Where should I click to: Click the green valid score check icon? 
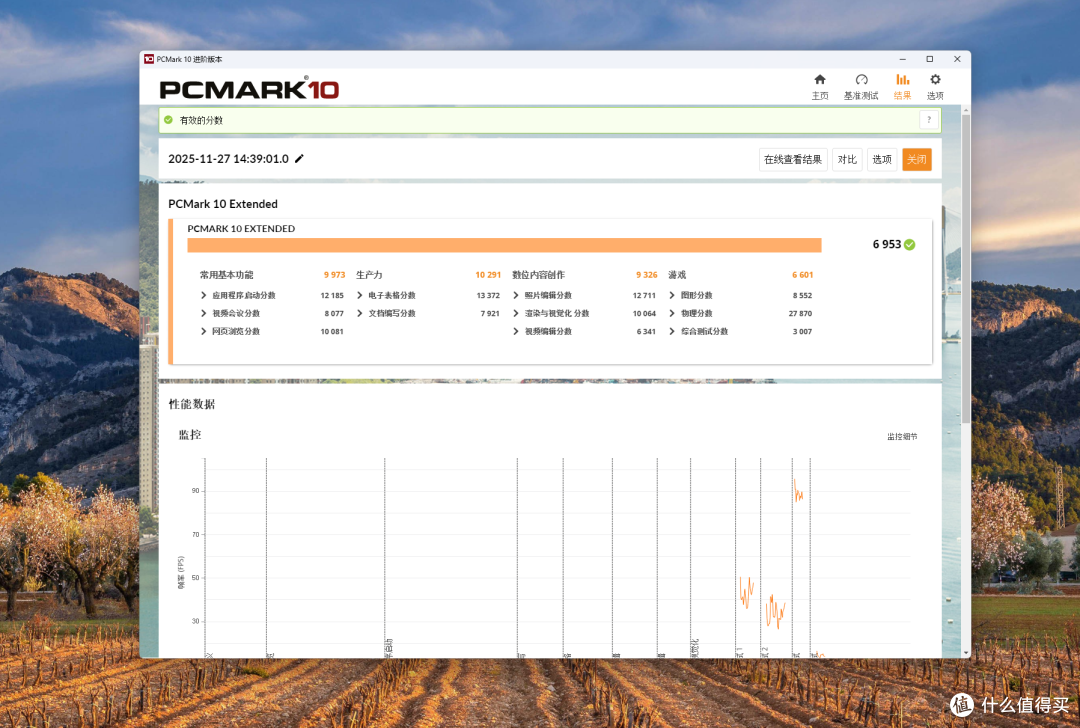click(168, 120)
